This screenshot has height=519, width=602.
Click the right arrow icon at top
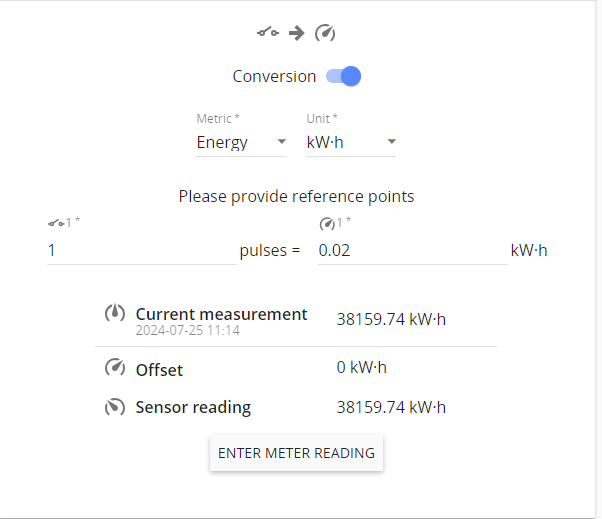click(x=296, y=33)
